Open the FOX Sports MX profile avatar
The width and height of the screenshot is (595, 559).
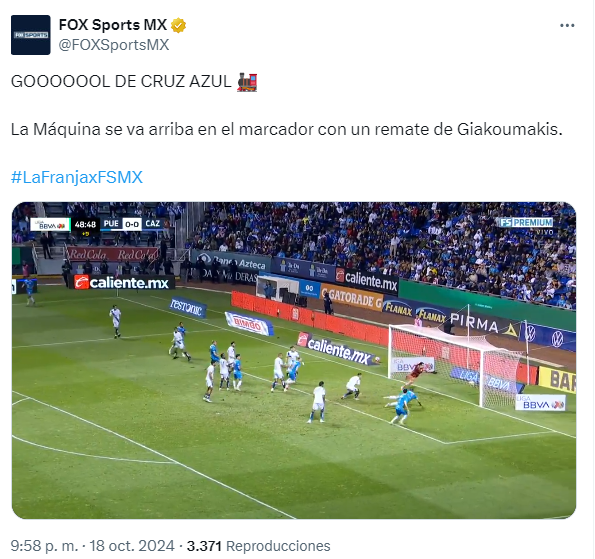tap(31, 35)
